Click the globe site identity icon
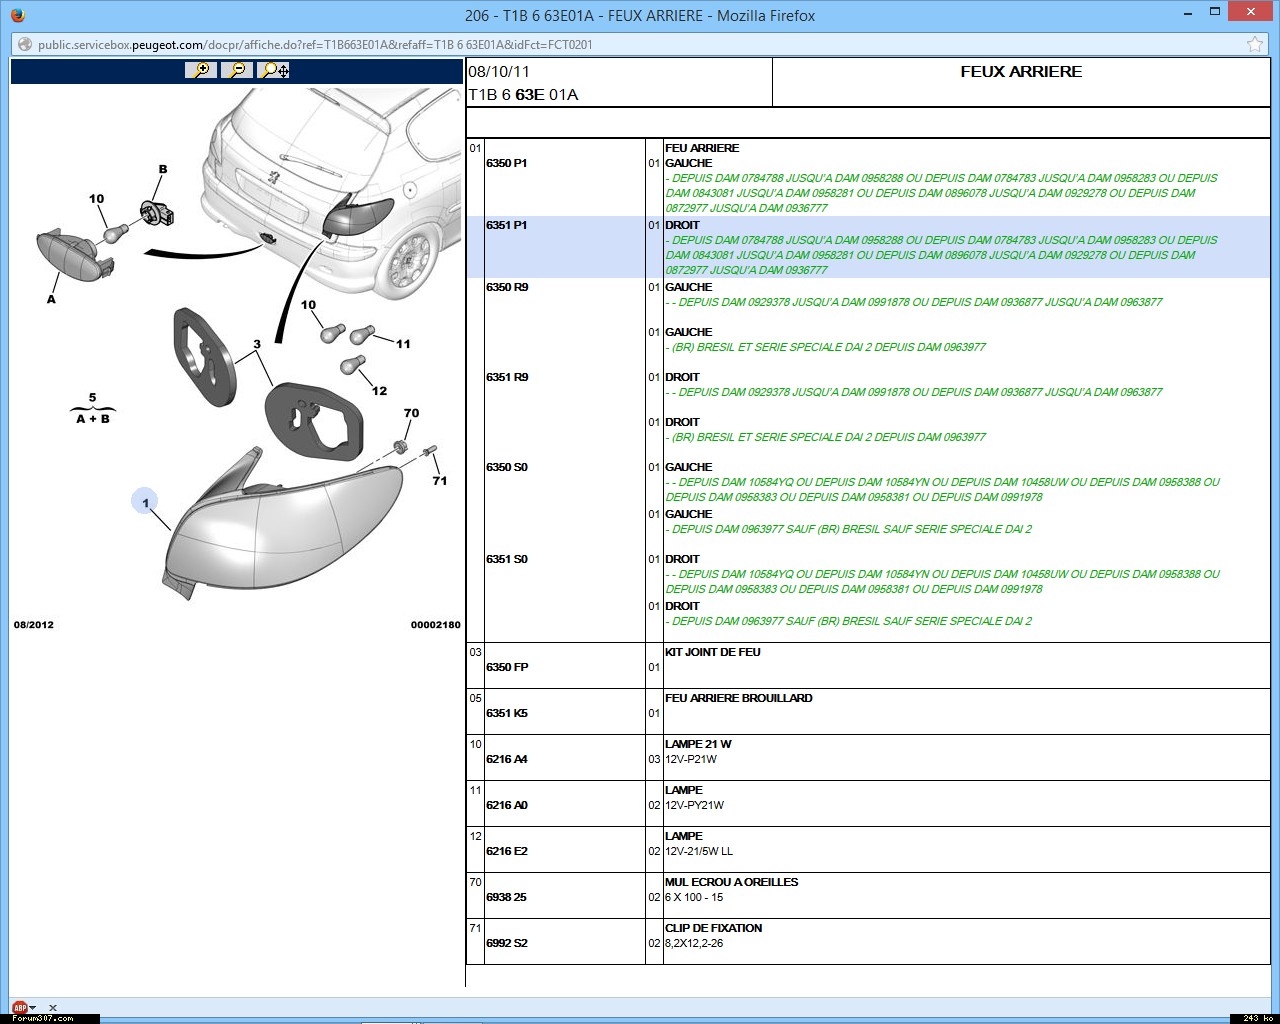This screenshot has height=1024, width=1280. (x=25, y=44)
